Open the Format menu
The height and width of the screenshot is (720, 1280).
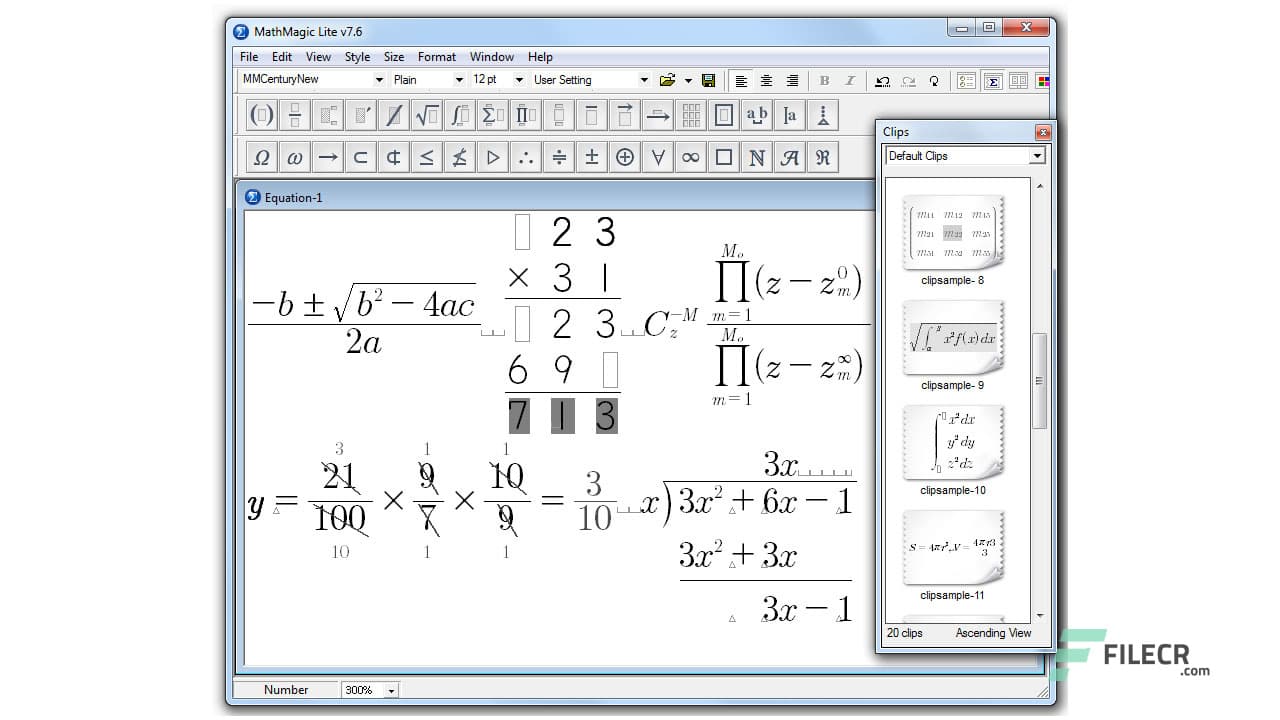tap(436, 57)
